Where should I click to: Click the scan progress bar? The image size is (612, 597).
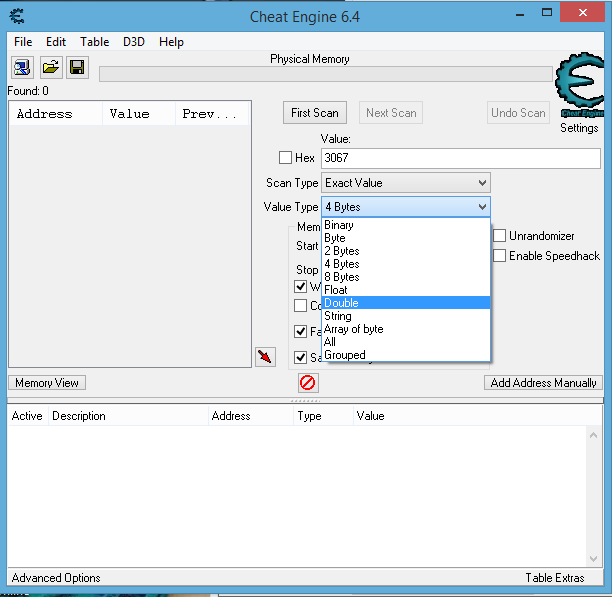point(325,74)
